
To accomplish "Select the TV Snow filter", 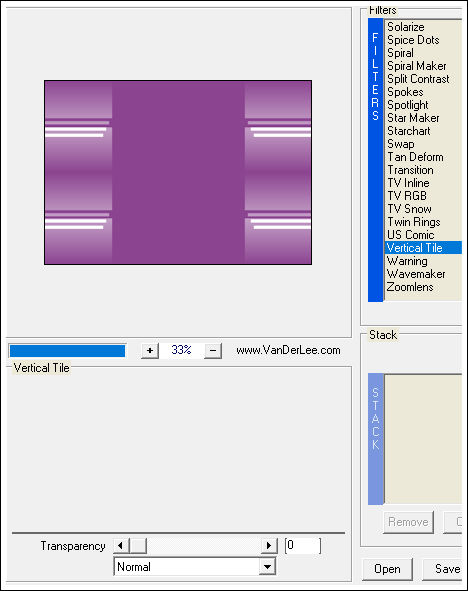I will click(409, 209).
